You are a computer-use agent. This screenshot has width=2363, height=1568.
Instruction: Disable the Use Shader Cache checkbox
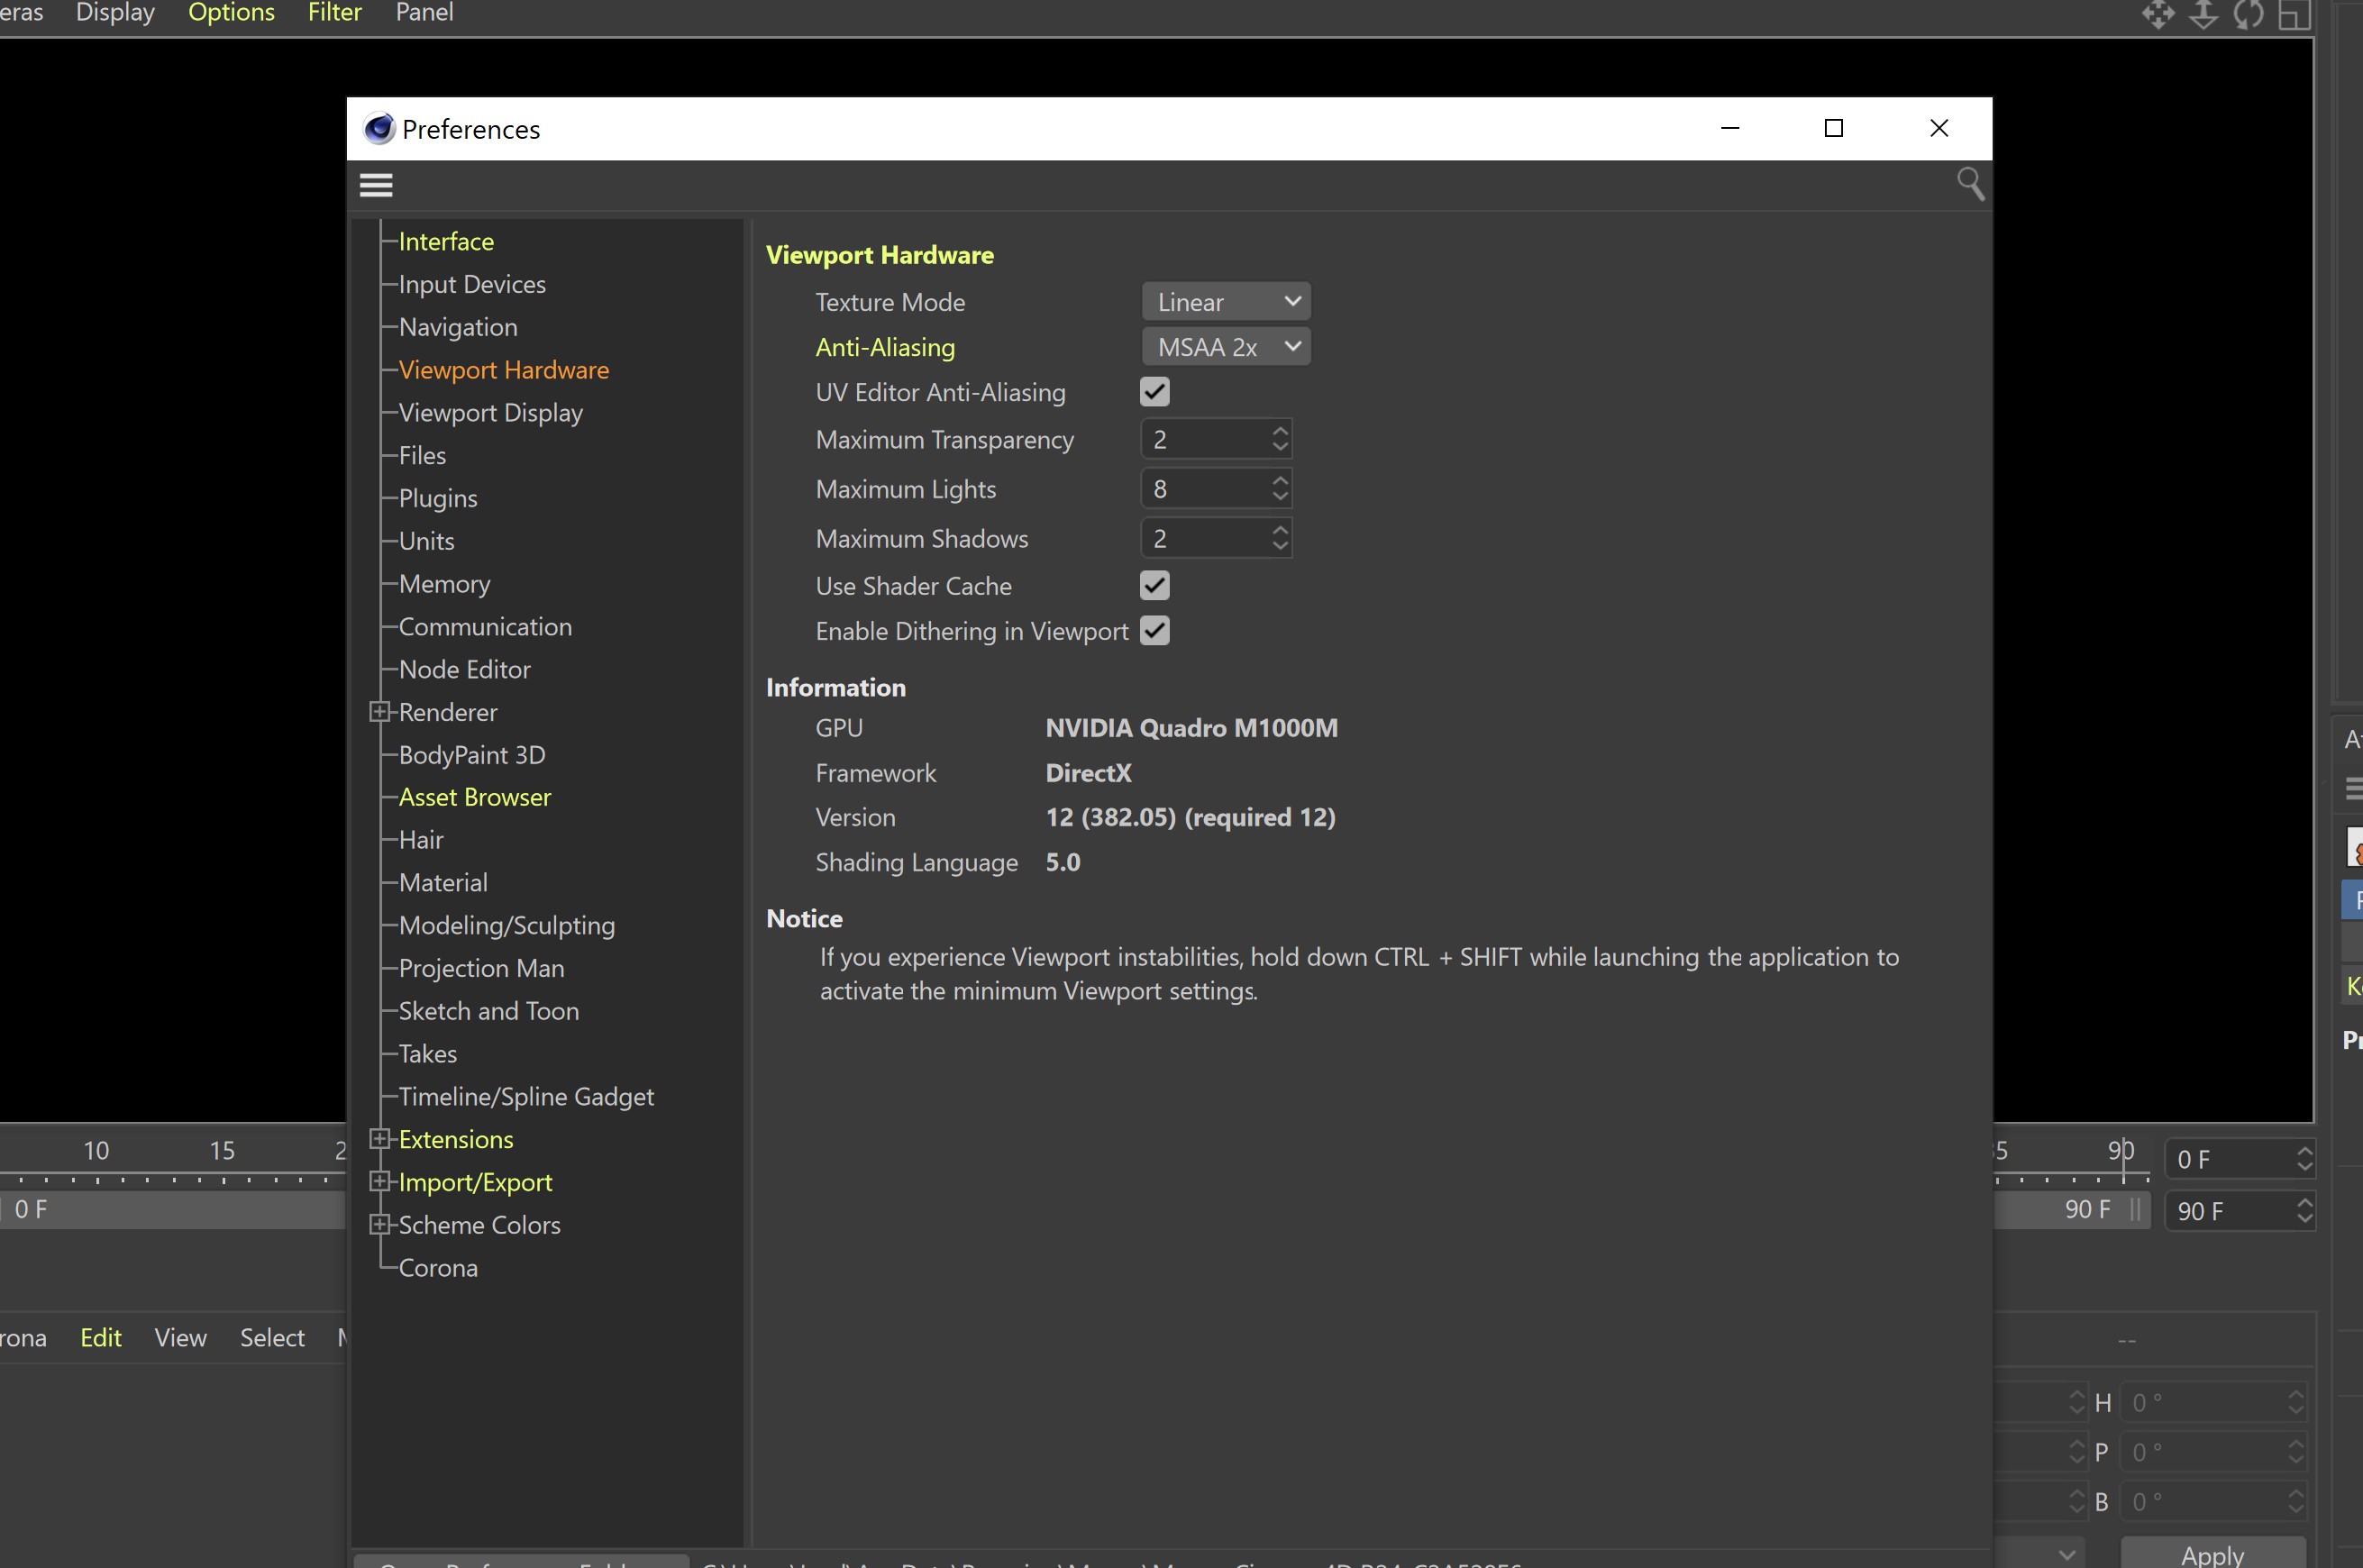(1154, 586)
